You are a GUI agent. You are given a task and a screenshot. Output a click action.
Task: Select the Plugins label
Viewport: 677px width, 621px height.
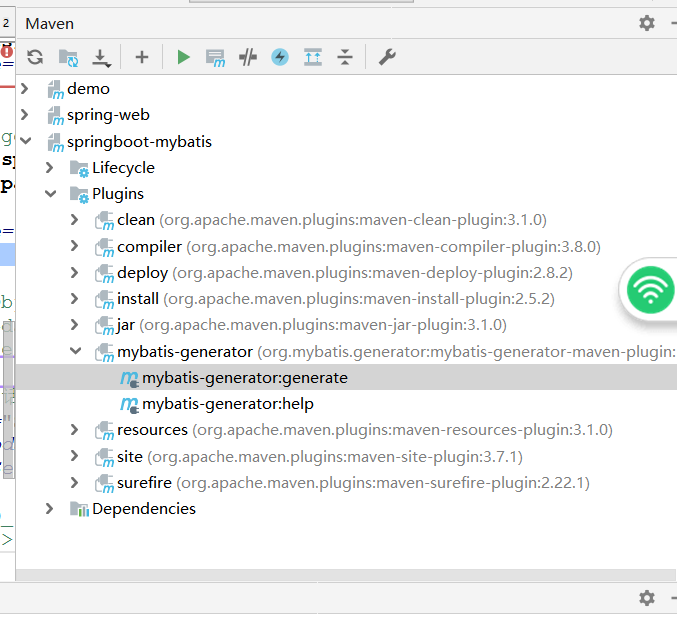tap(118, 194)
